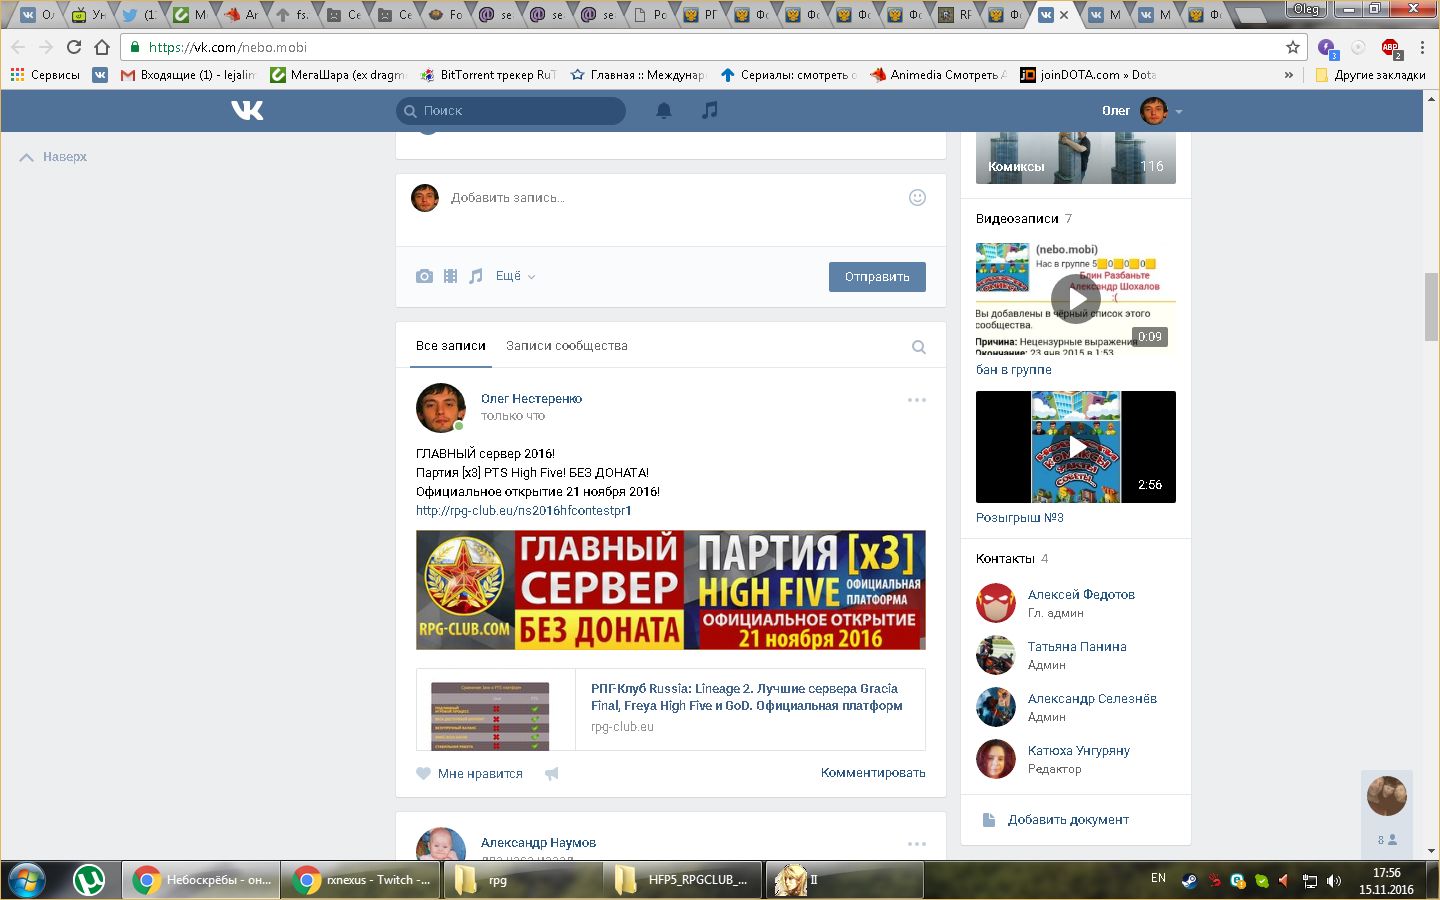Expand hidden bookmarks chevron
This screenshot has height=900, width=1440.
(x=1289, y=75)
